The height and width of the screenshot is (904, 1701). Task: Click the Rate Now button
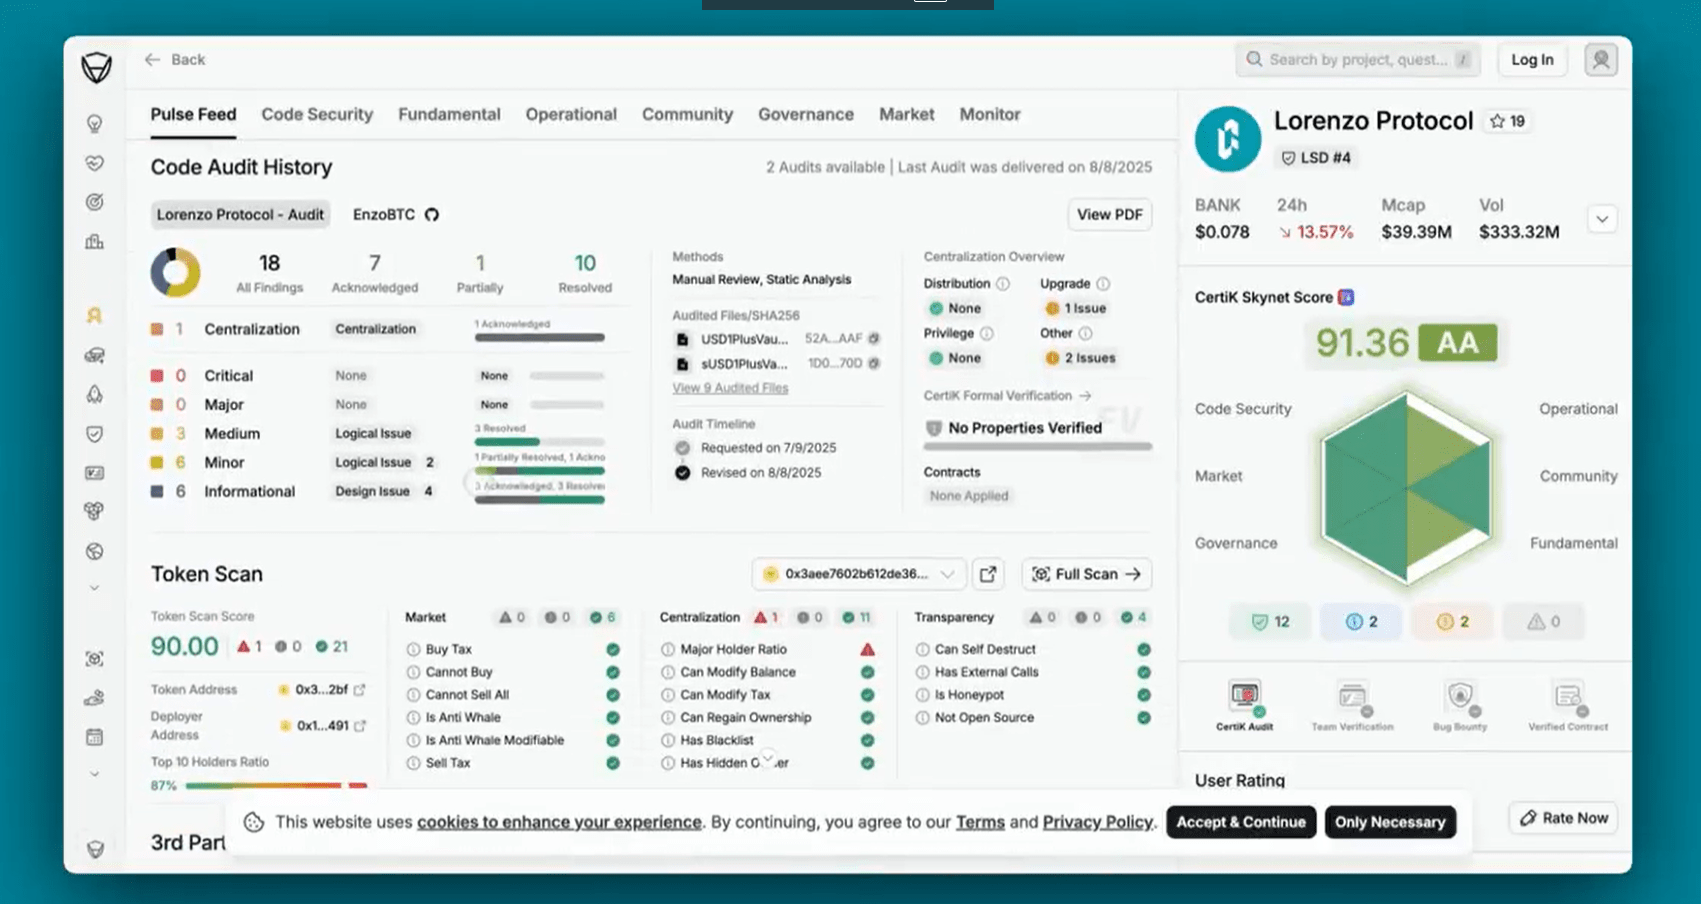click(1564, 818)
